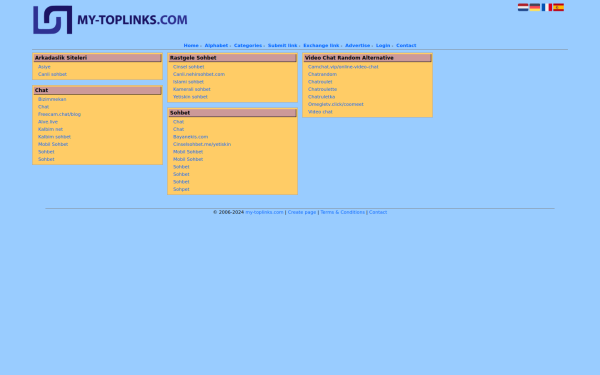Visit the Bizimmekan link
This screenshot has width=600, height=375.
[x=52, y=99]
